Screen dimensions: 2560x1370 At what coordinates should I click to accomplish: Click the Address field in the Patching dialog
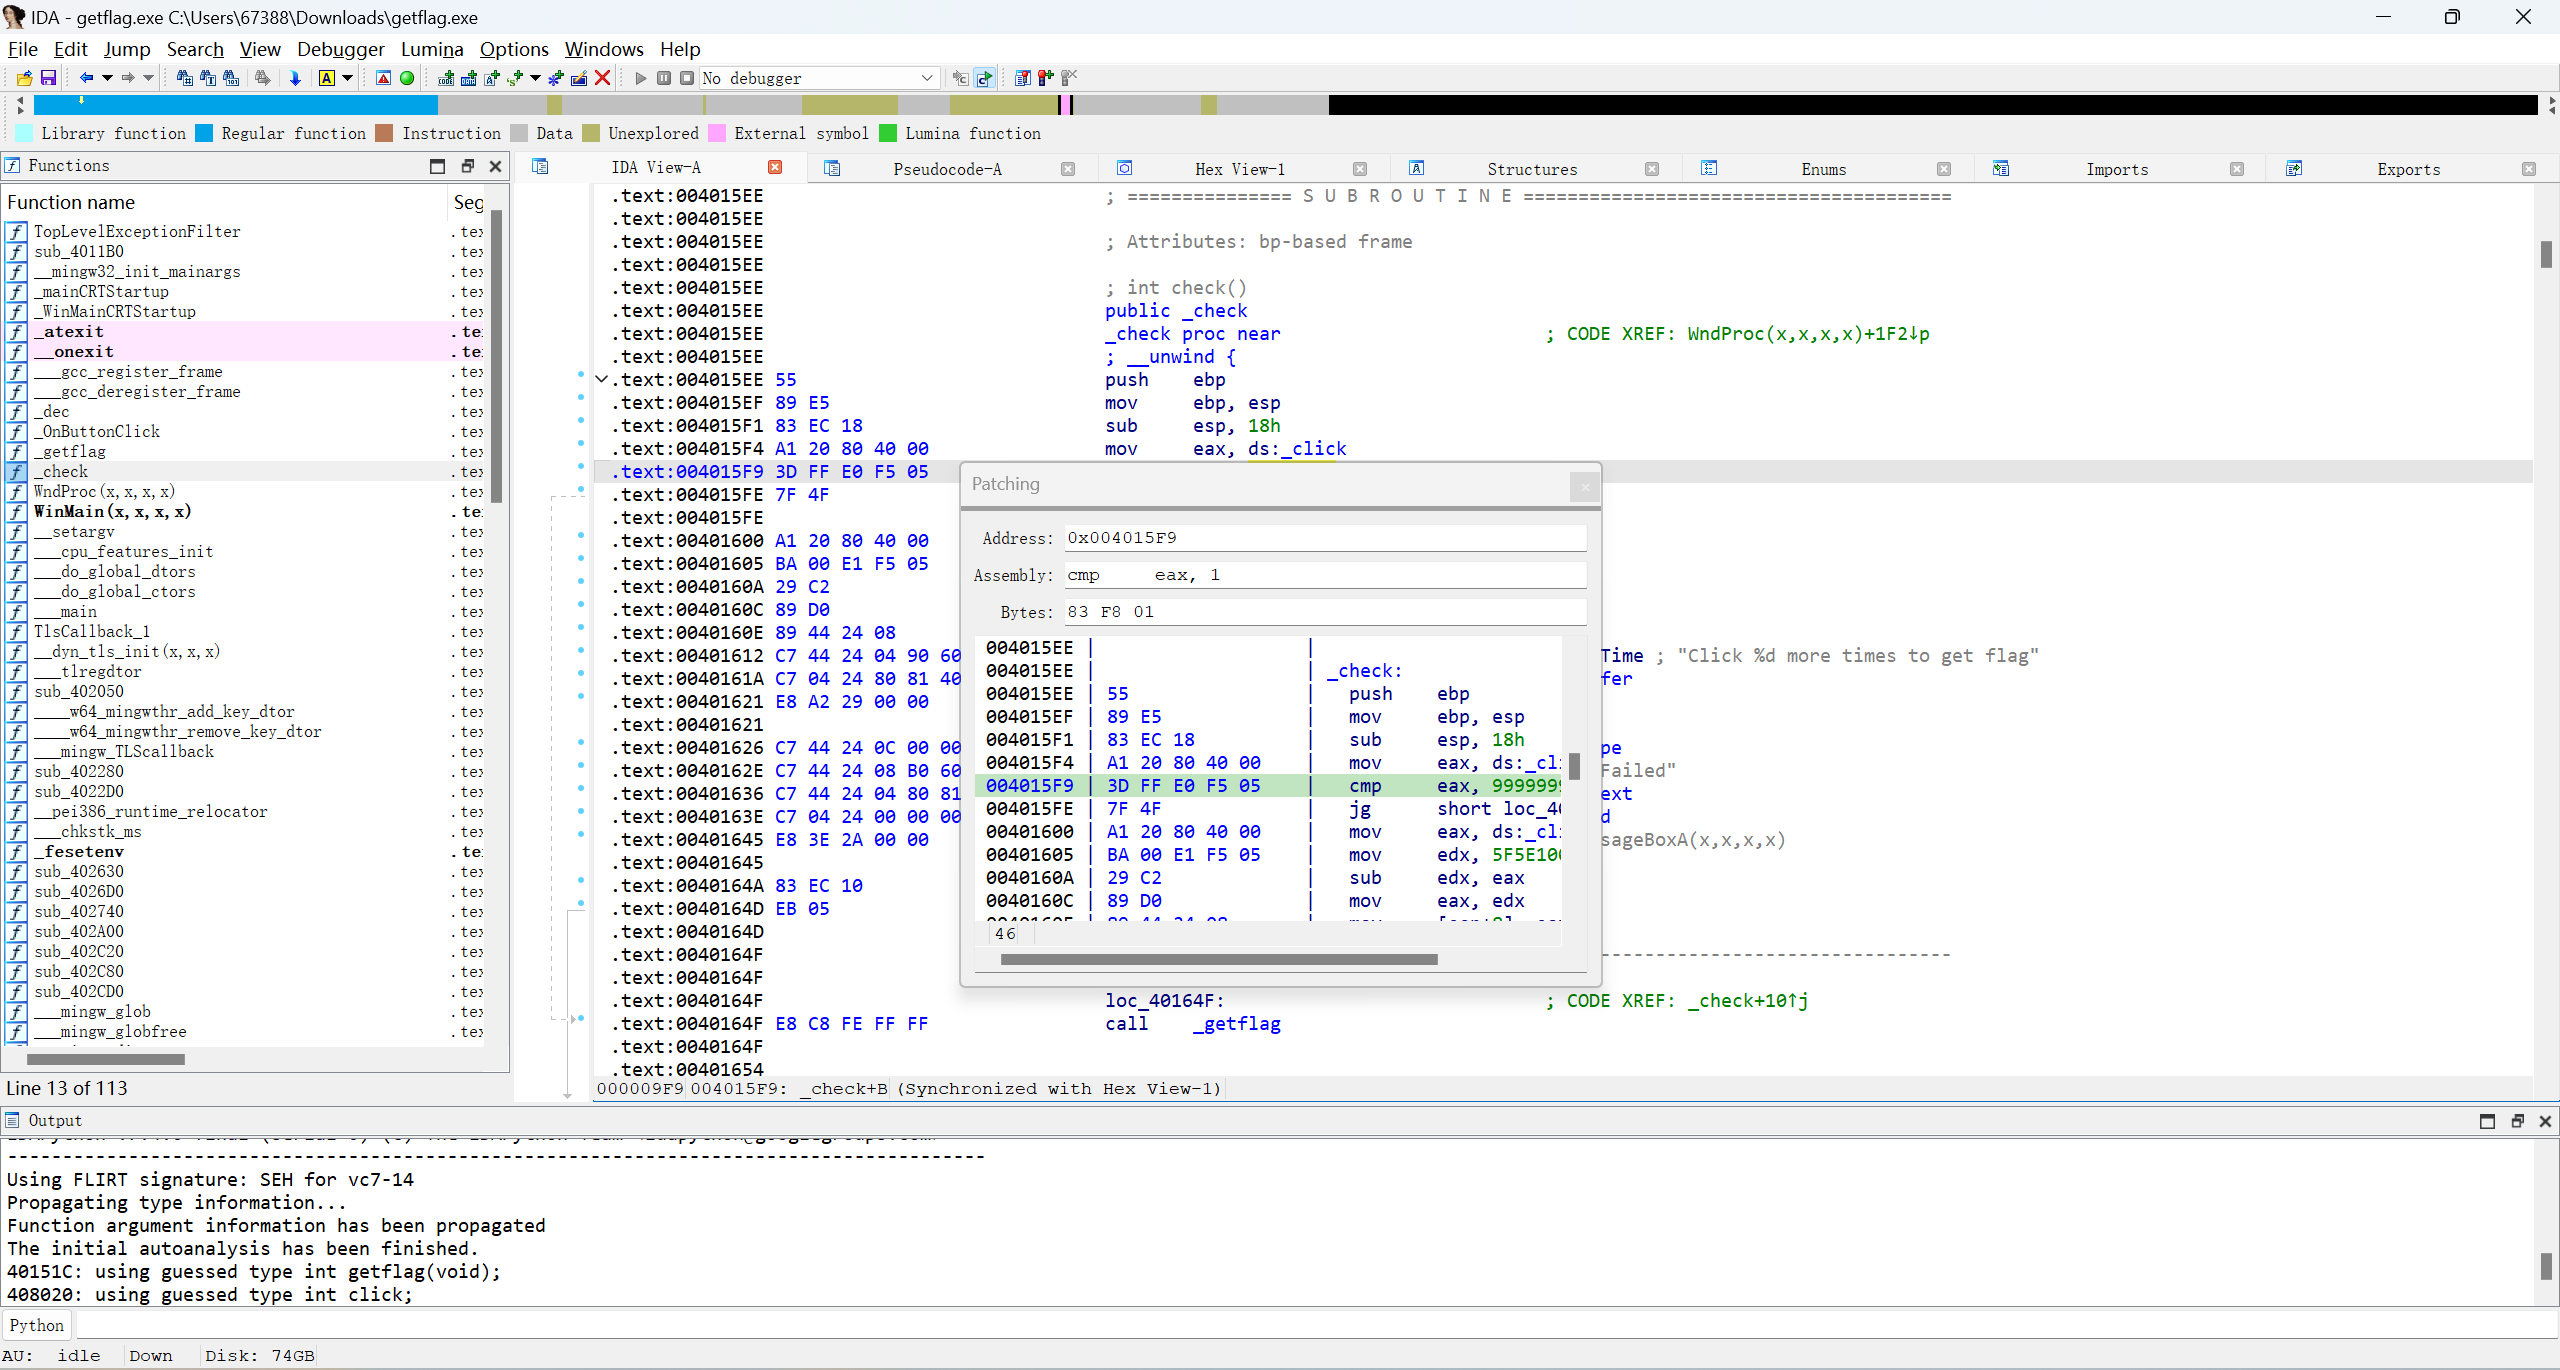(1324, 538)
